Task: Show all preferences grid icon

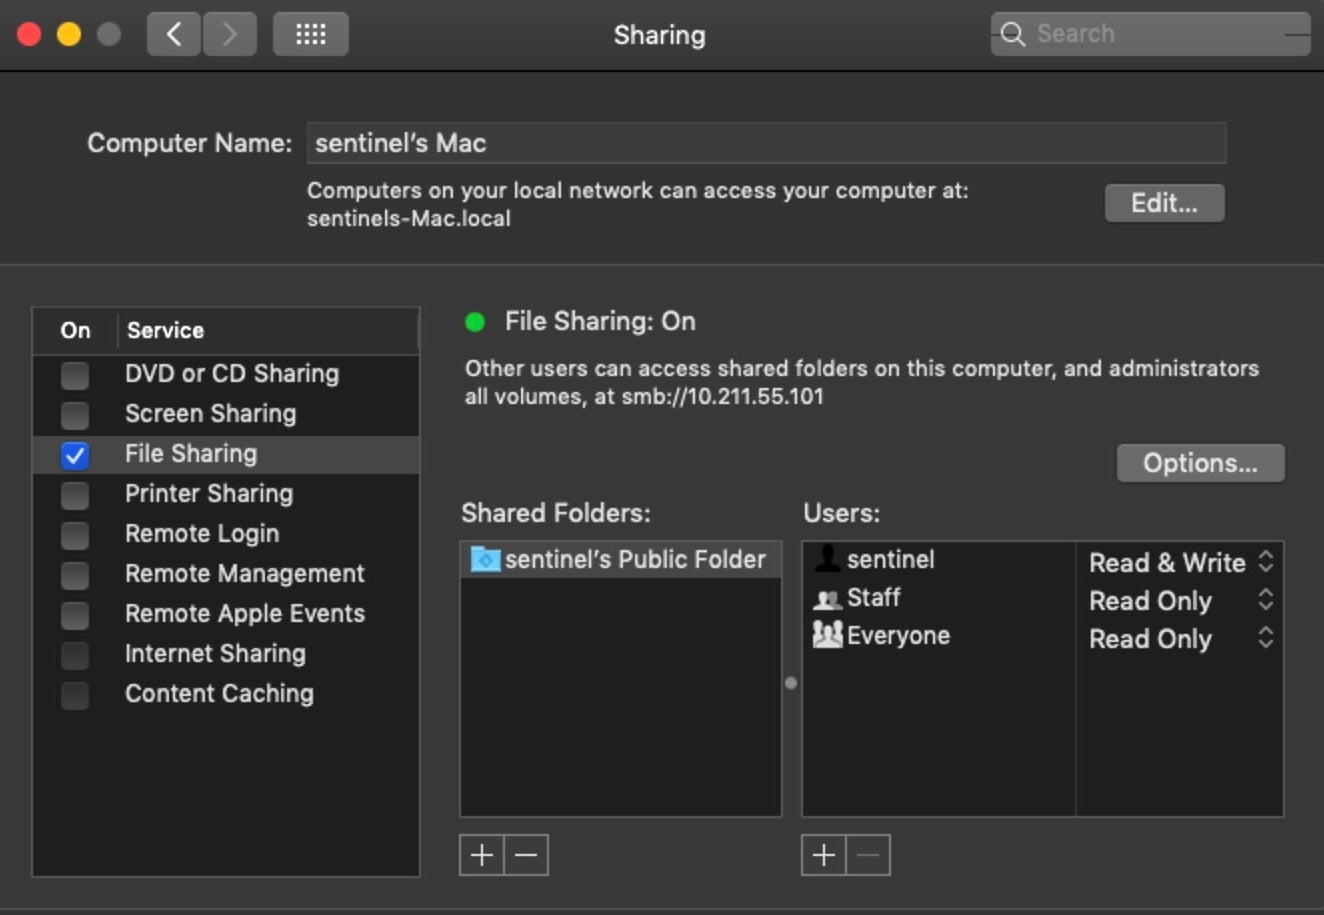Action: pos(310,35)
